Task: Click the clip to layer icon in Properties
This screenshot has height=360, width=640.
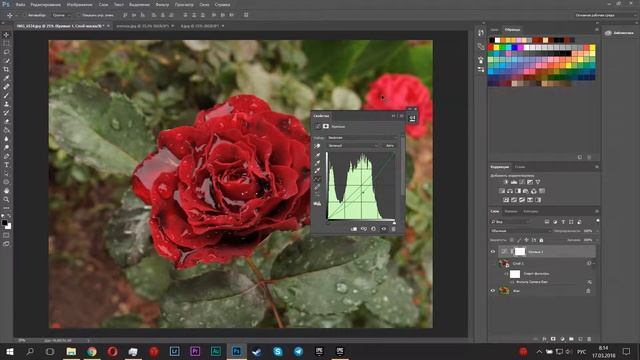Action: (x=354, y=229)
